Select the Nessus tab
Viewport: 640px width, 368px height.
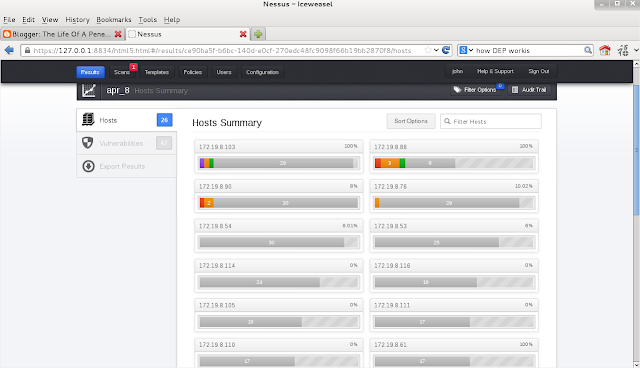187,34
